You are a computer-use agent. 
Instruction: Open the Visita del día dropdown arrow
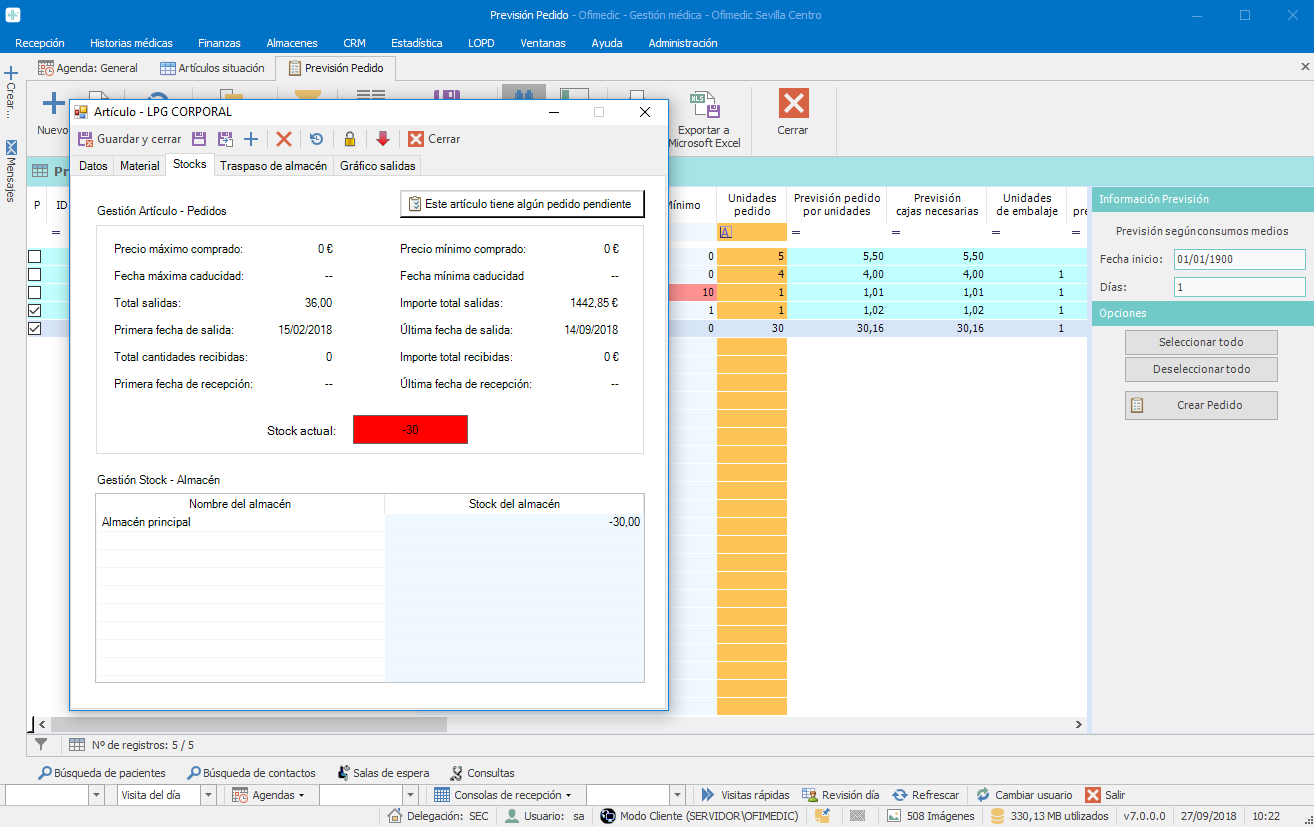(208, 795)
